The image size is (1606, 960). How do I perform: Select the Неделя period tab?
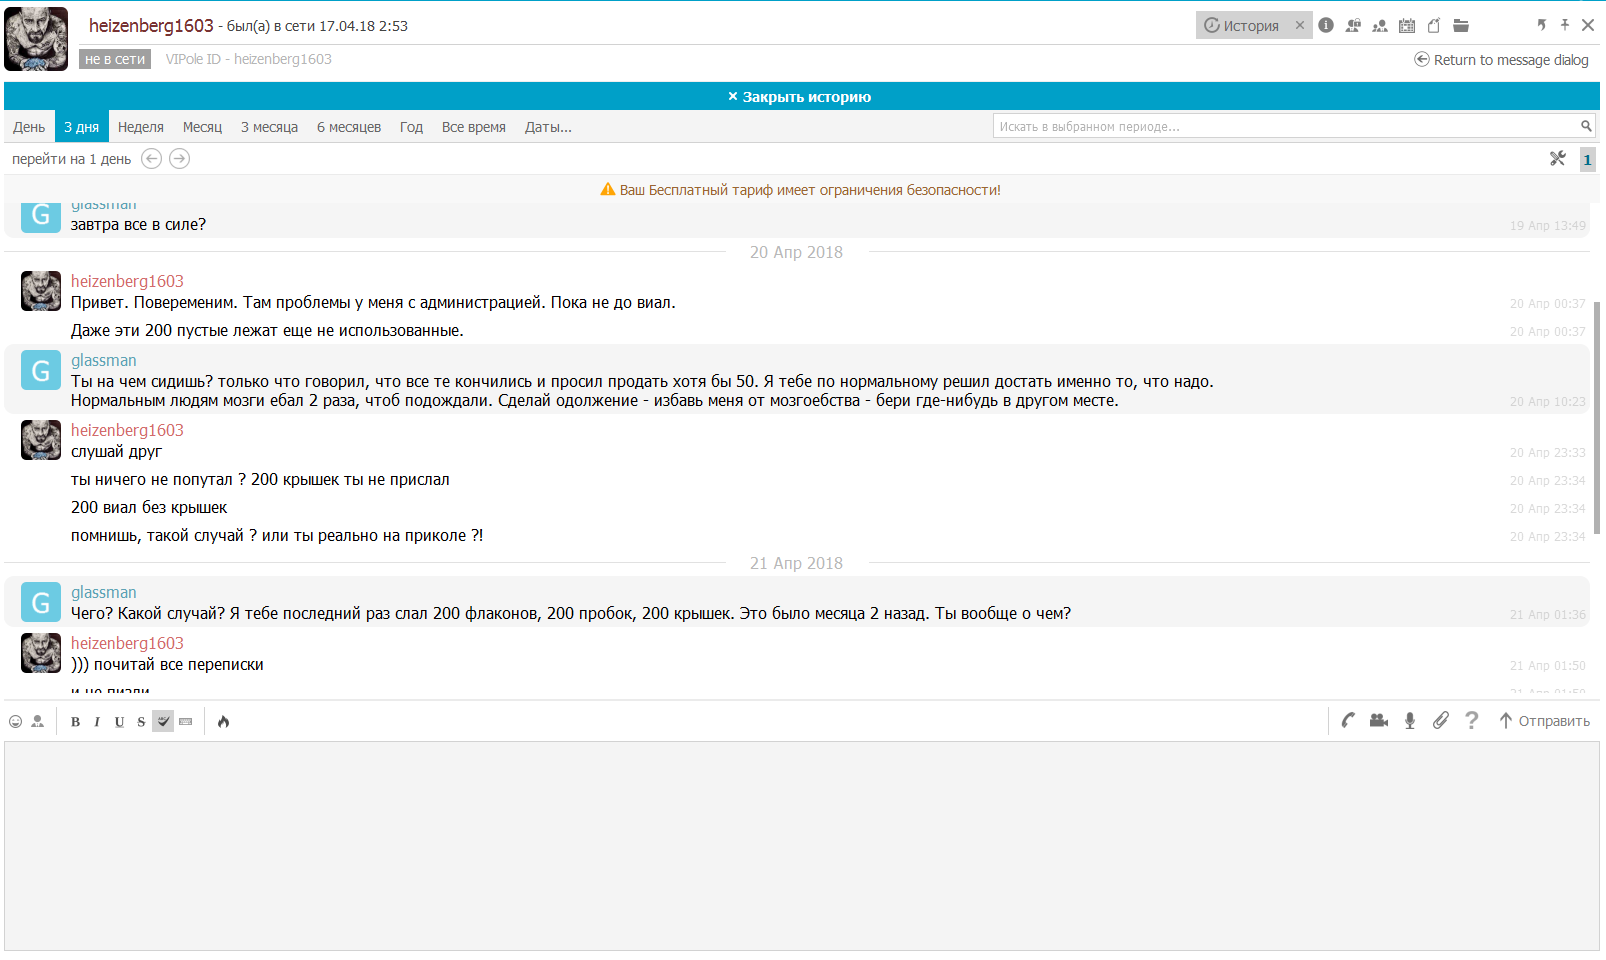pos(140,127)
